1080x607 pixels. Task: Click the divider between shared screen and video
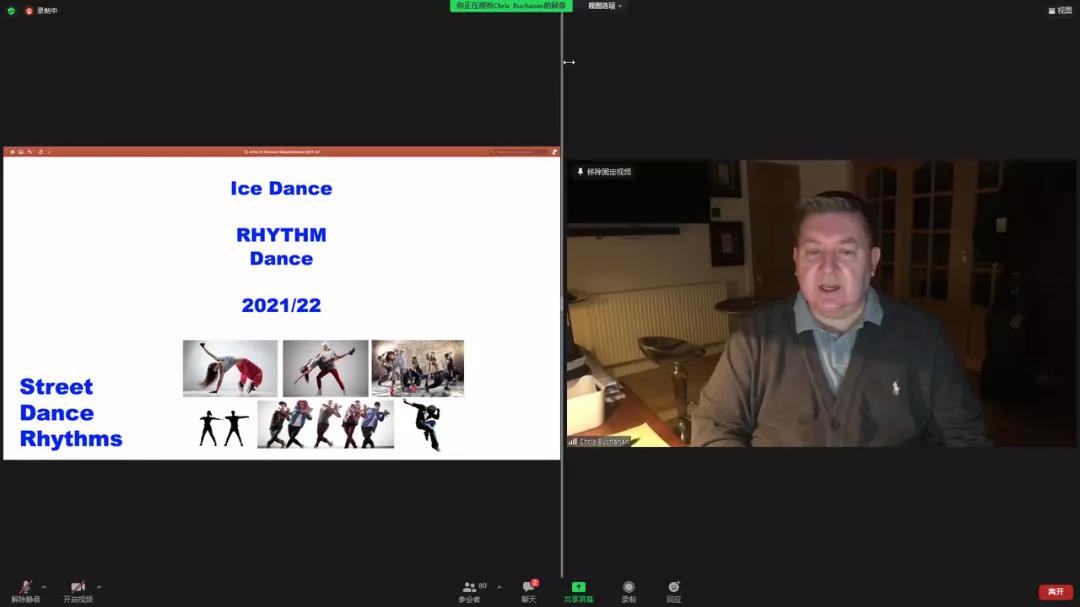click(x=562, y=300)
